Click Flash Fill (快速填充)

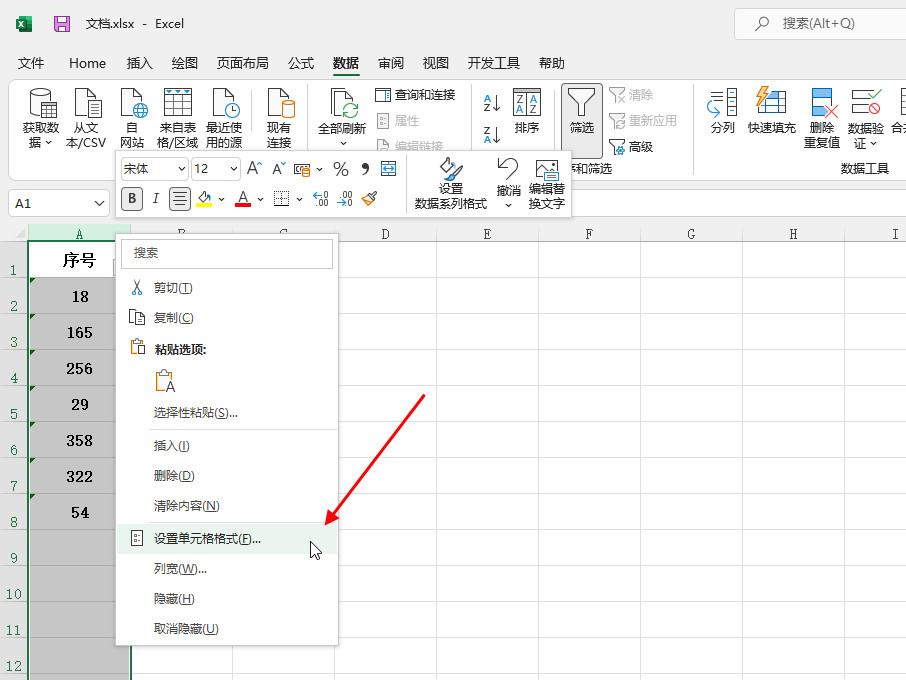tap(771, 112)
